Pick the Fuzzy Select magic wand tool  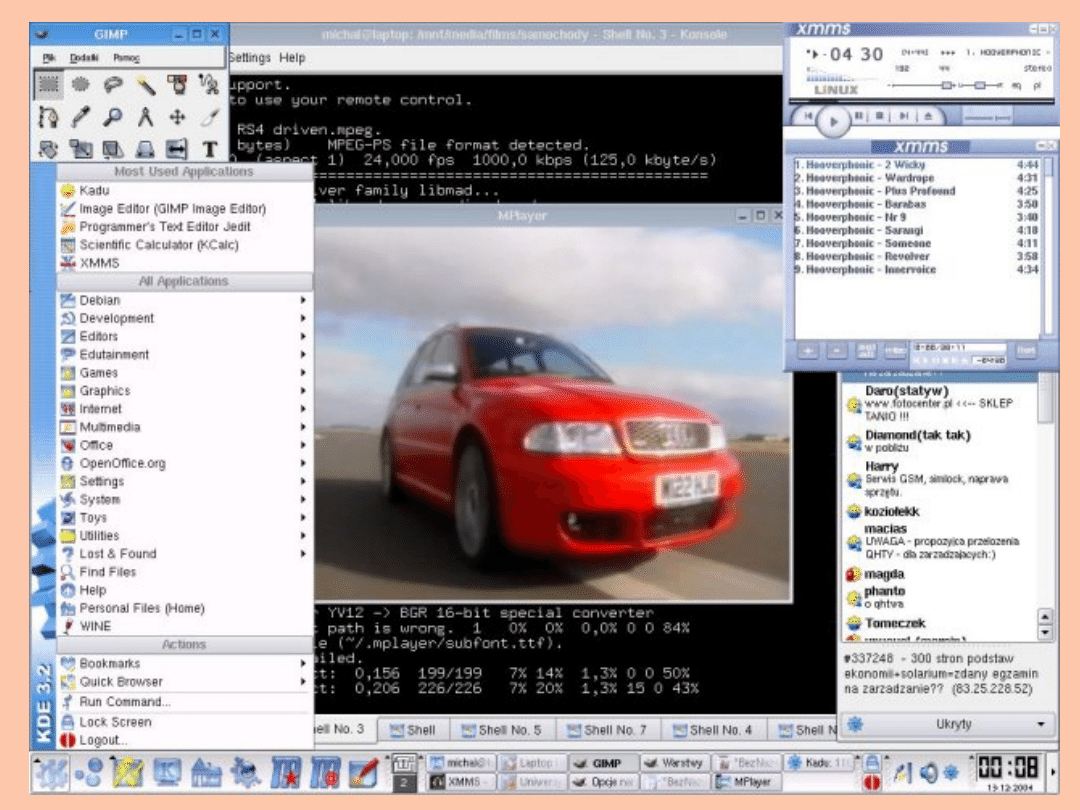(145, 85)
